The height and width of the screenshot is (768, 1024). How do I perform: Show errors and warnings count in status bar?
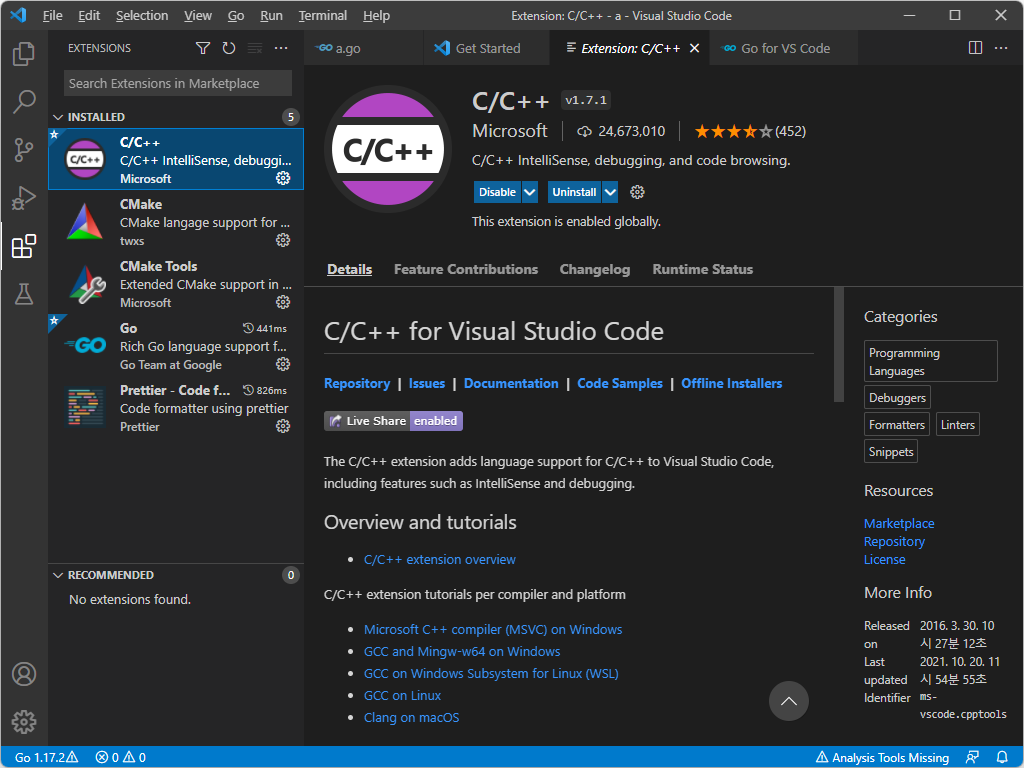[121, 758]
